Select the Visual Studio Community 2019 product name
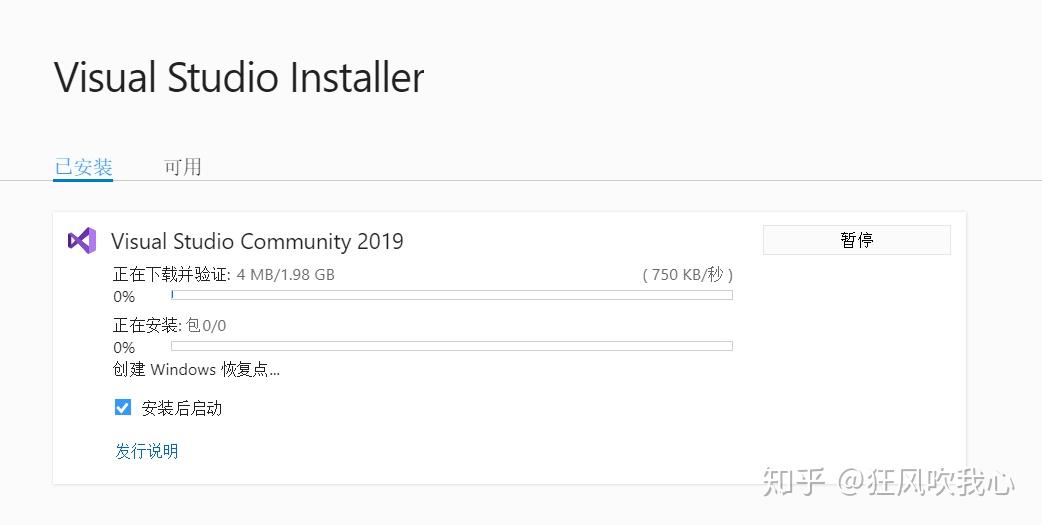This screenshot has height=525, width=1042. 257,241
